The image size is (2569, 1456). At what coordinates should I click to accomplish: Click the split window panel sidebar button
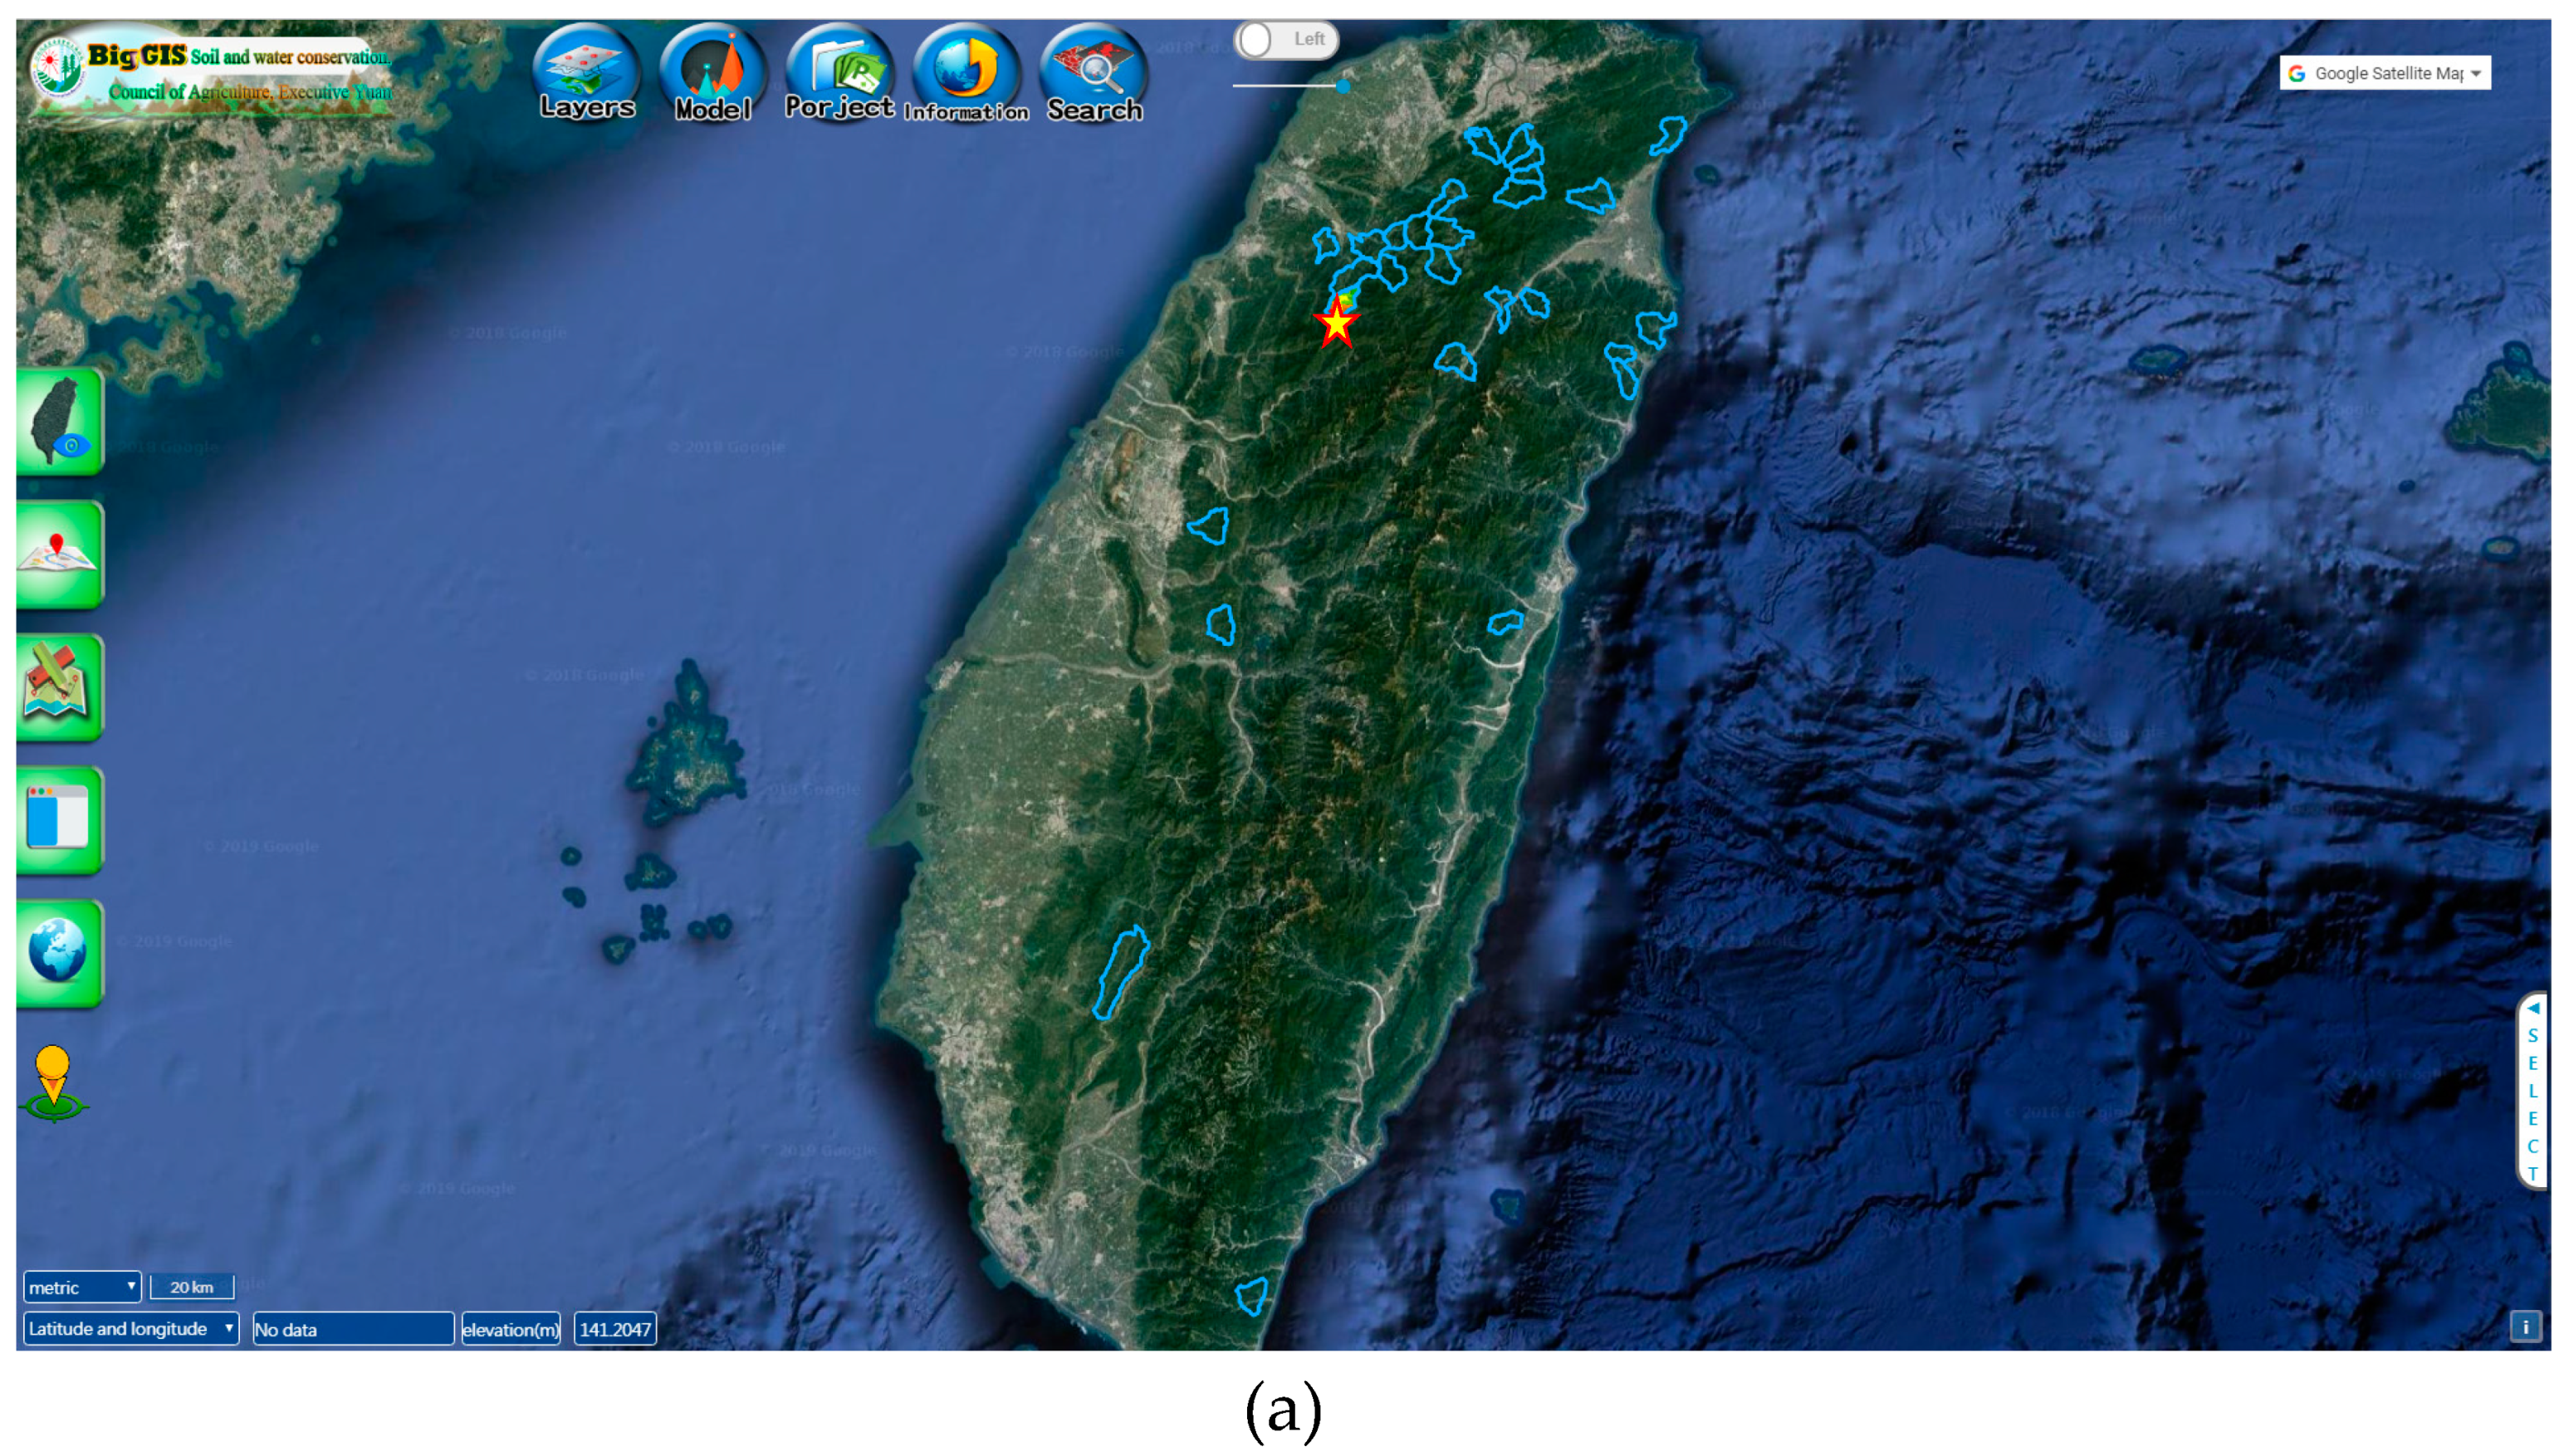60,820
